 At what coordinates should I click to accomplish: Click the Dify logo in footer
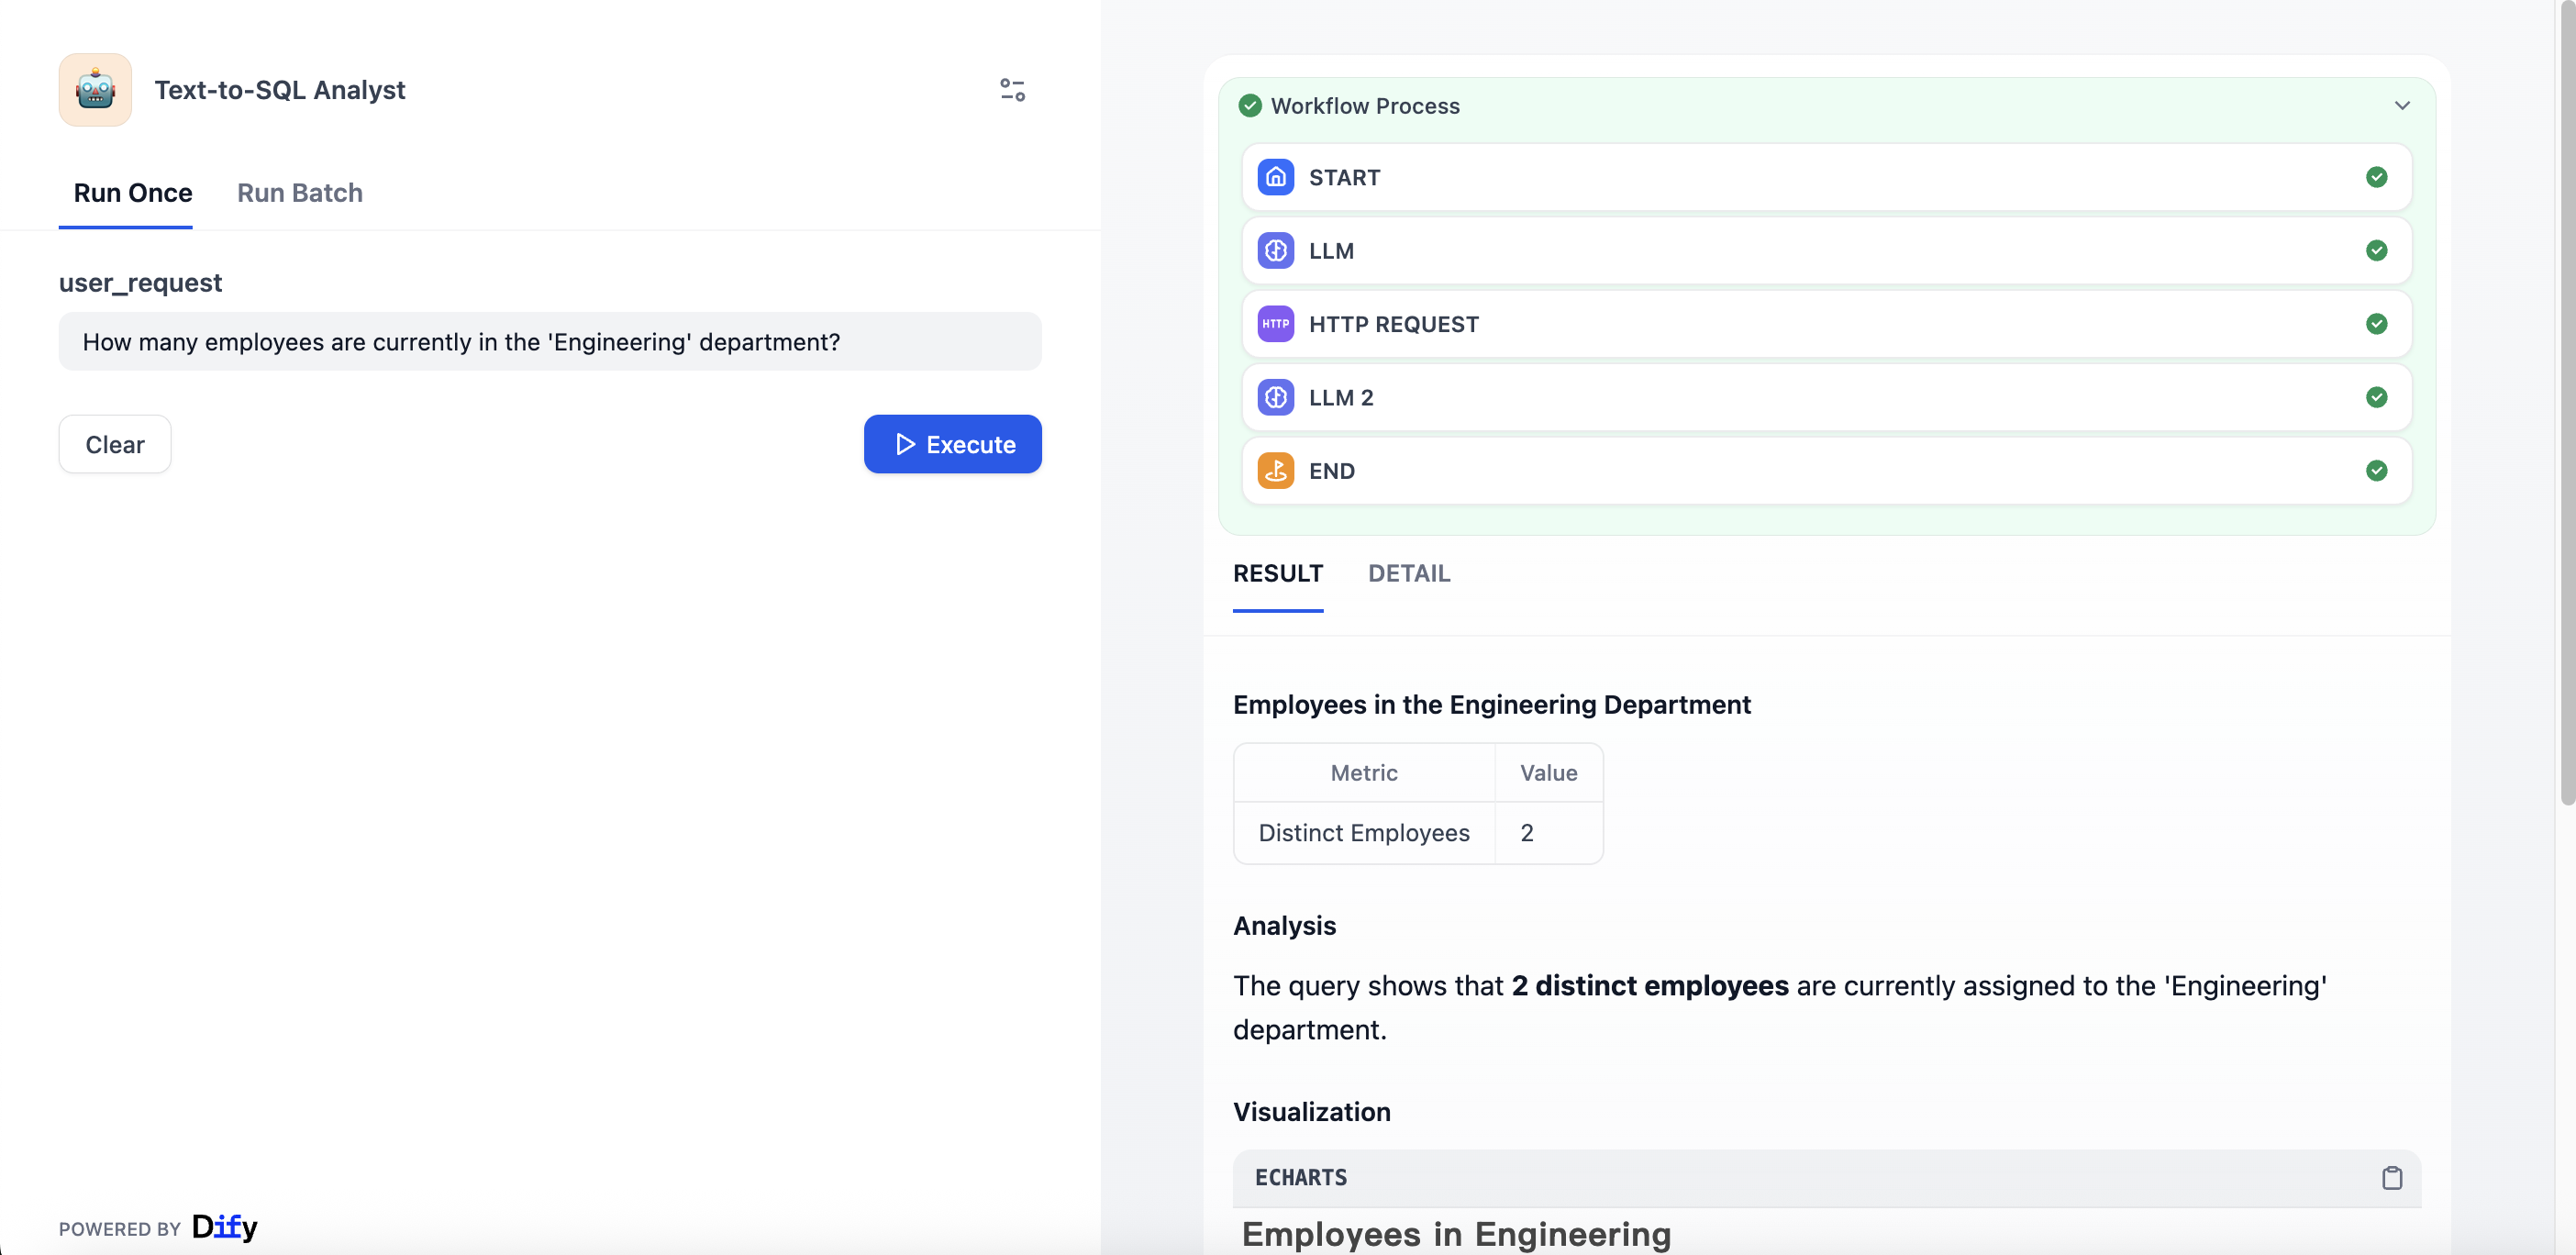(x=224, y=1227)
